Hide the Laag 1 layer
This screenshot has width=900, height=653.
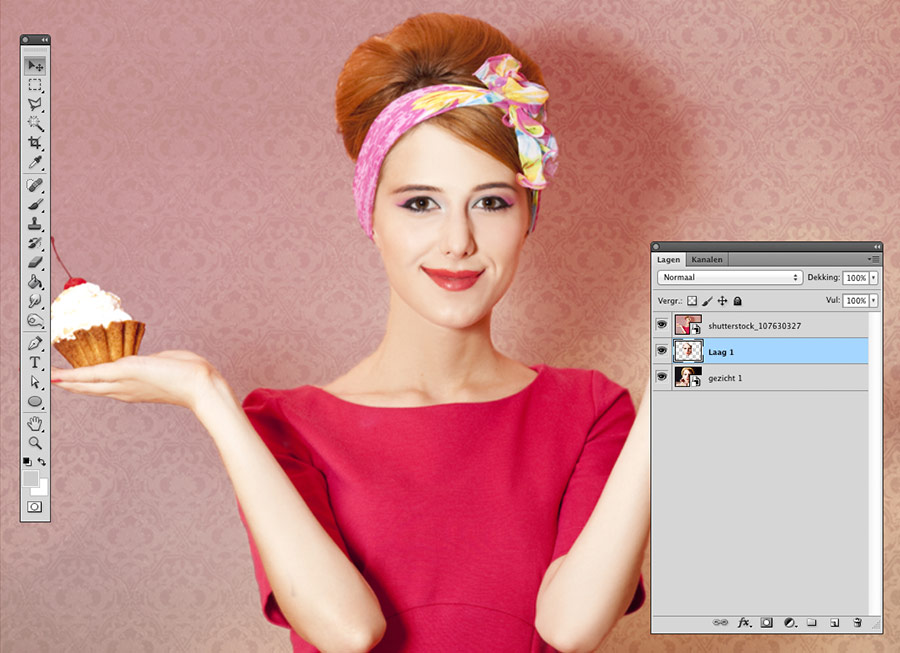[x=662, y=351]
